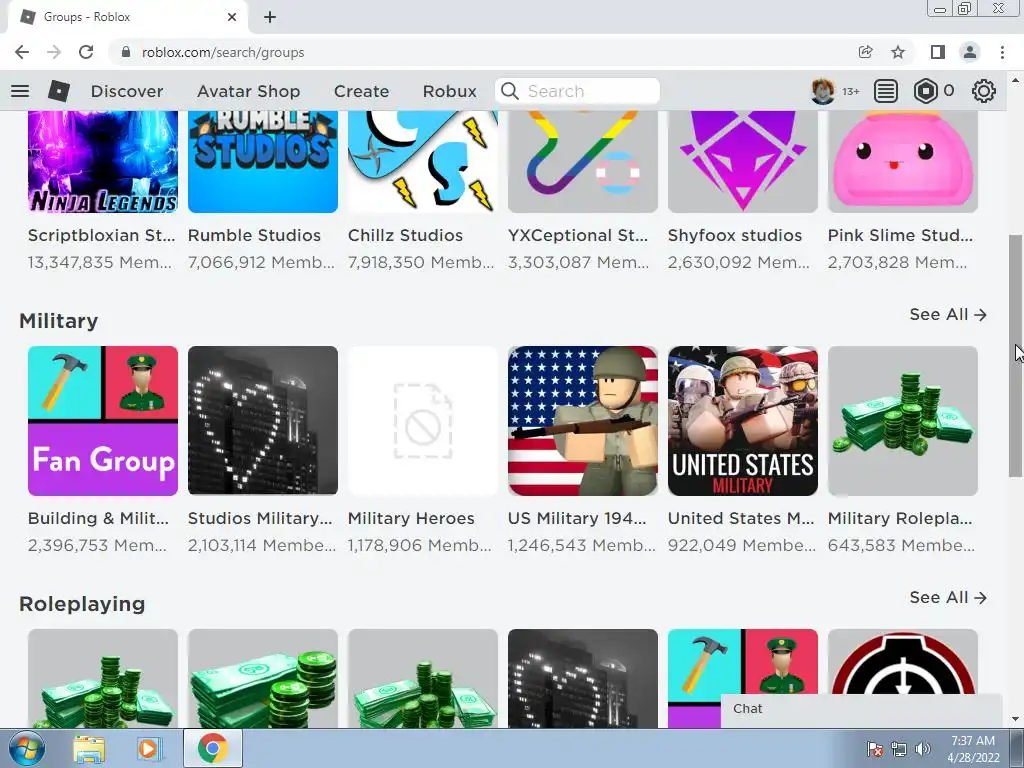
Task: Open the Windows Start menu
Action: tap(27, 748)
